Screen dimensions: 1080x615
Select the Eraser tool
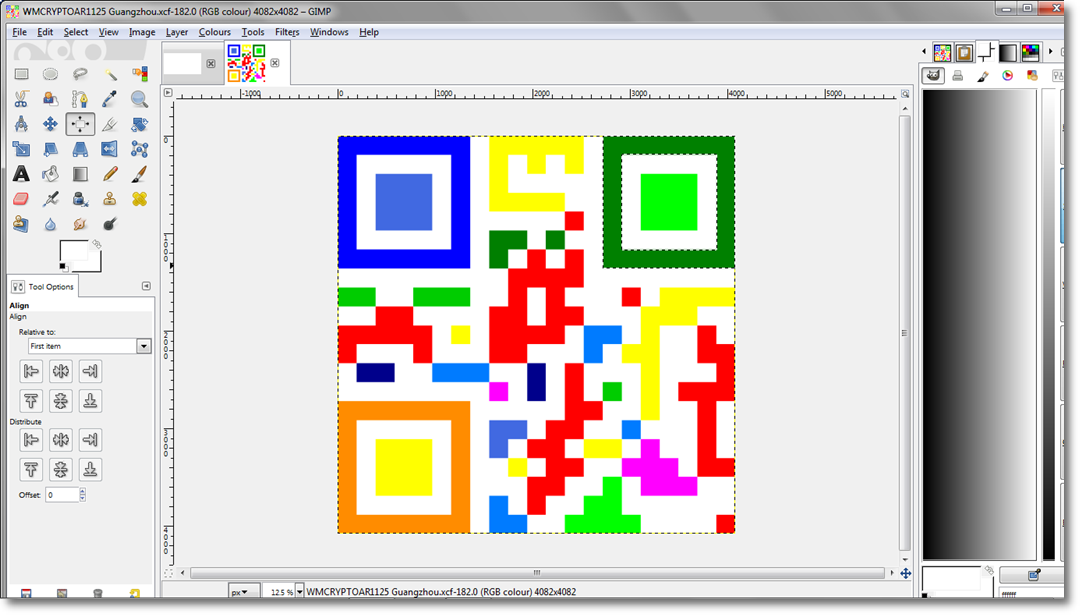pos(21,199)
